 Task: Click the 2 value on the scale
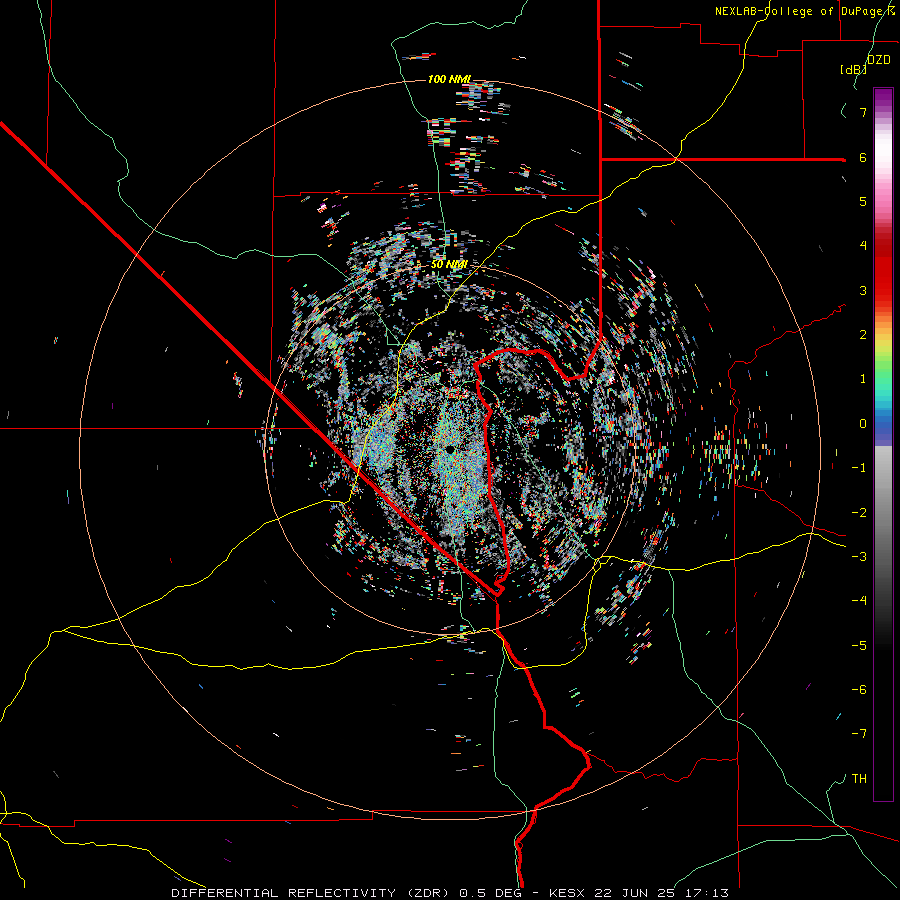pyautogui.click(x=863, y=335)
